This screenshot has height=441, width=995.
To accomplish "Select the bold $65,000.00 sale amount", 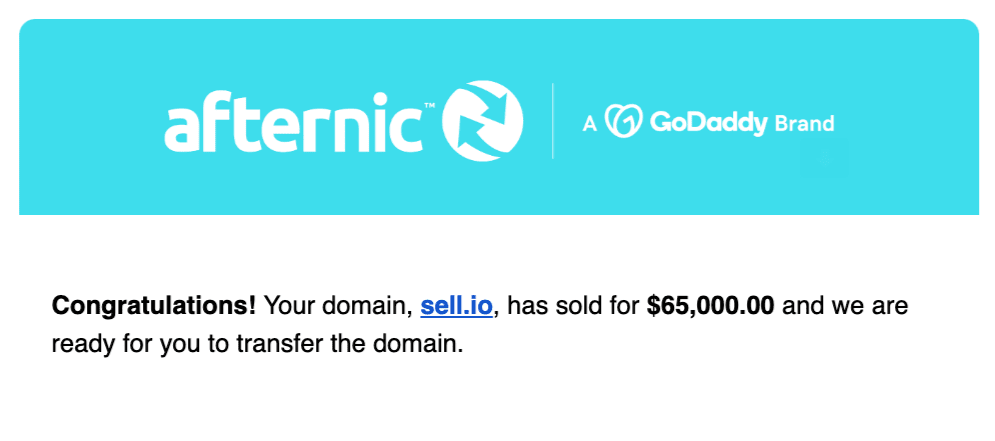I will coord(710,306).
